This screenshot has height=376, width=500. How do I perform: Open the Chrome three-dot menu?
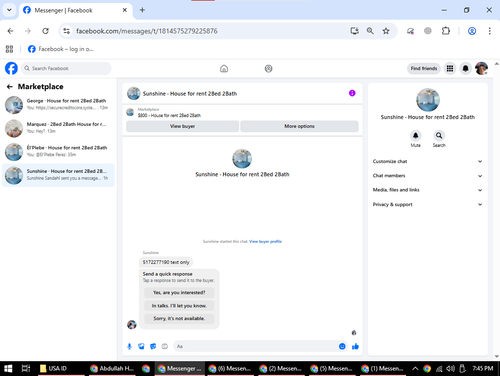[489, 31]
